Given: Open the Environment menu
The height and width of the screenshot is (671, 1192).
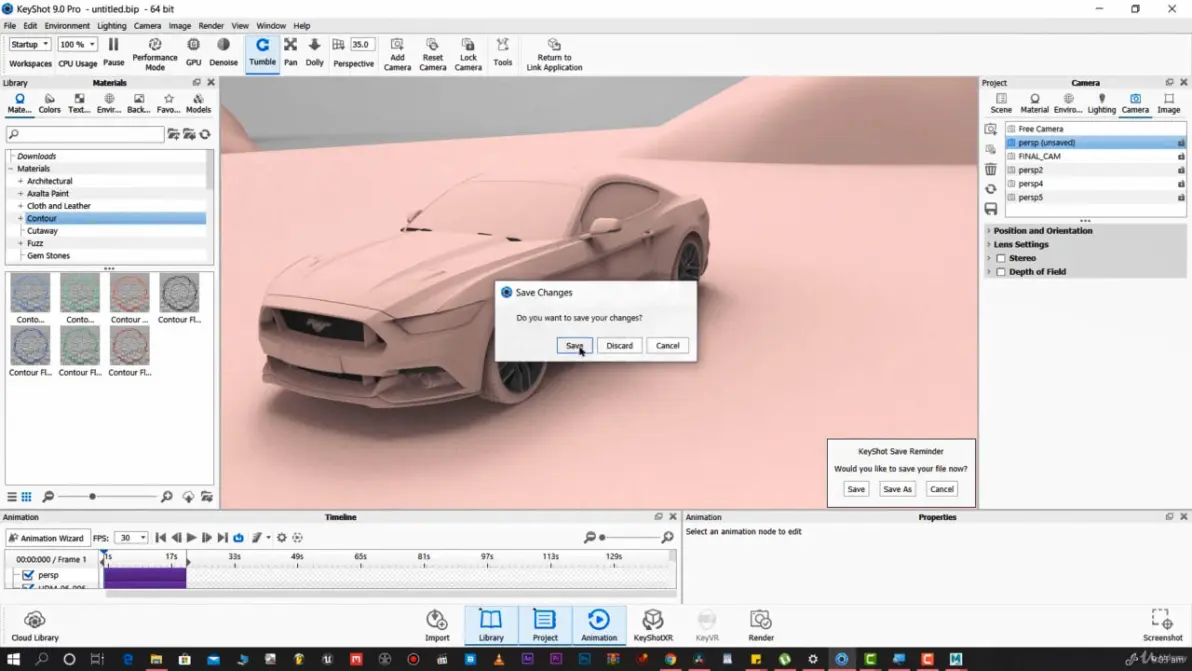Looking at the screenshot, I should click(x=67, y=26).
